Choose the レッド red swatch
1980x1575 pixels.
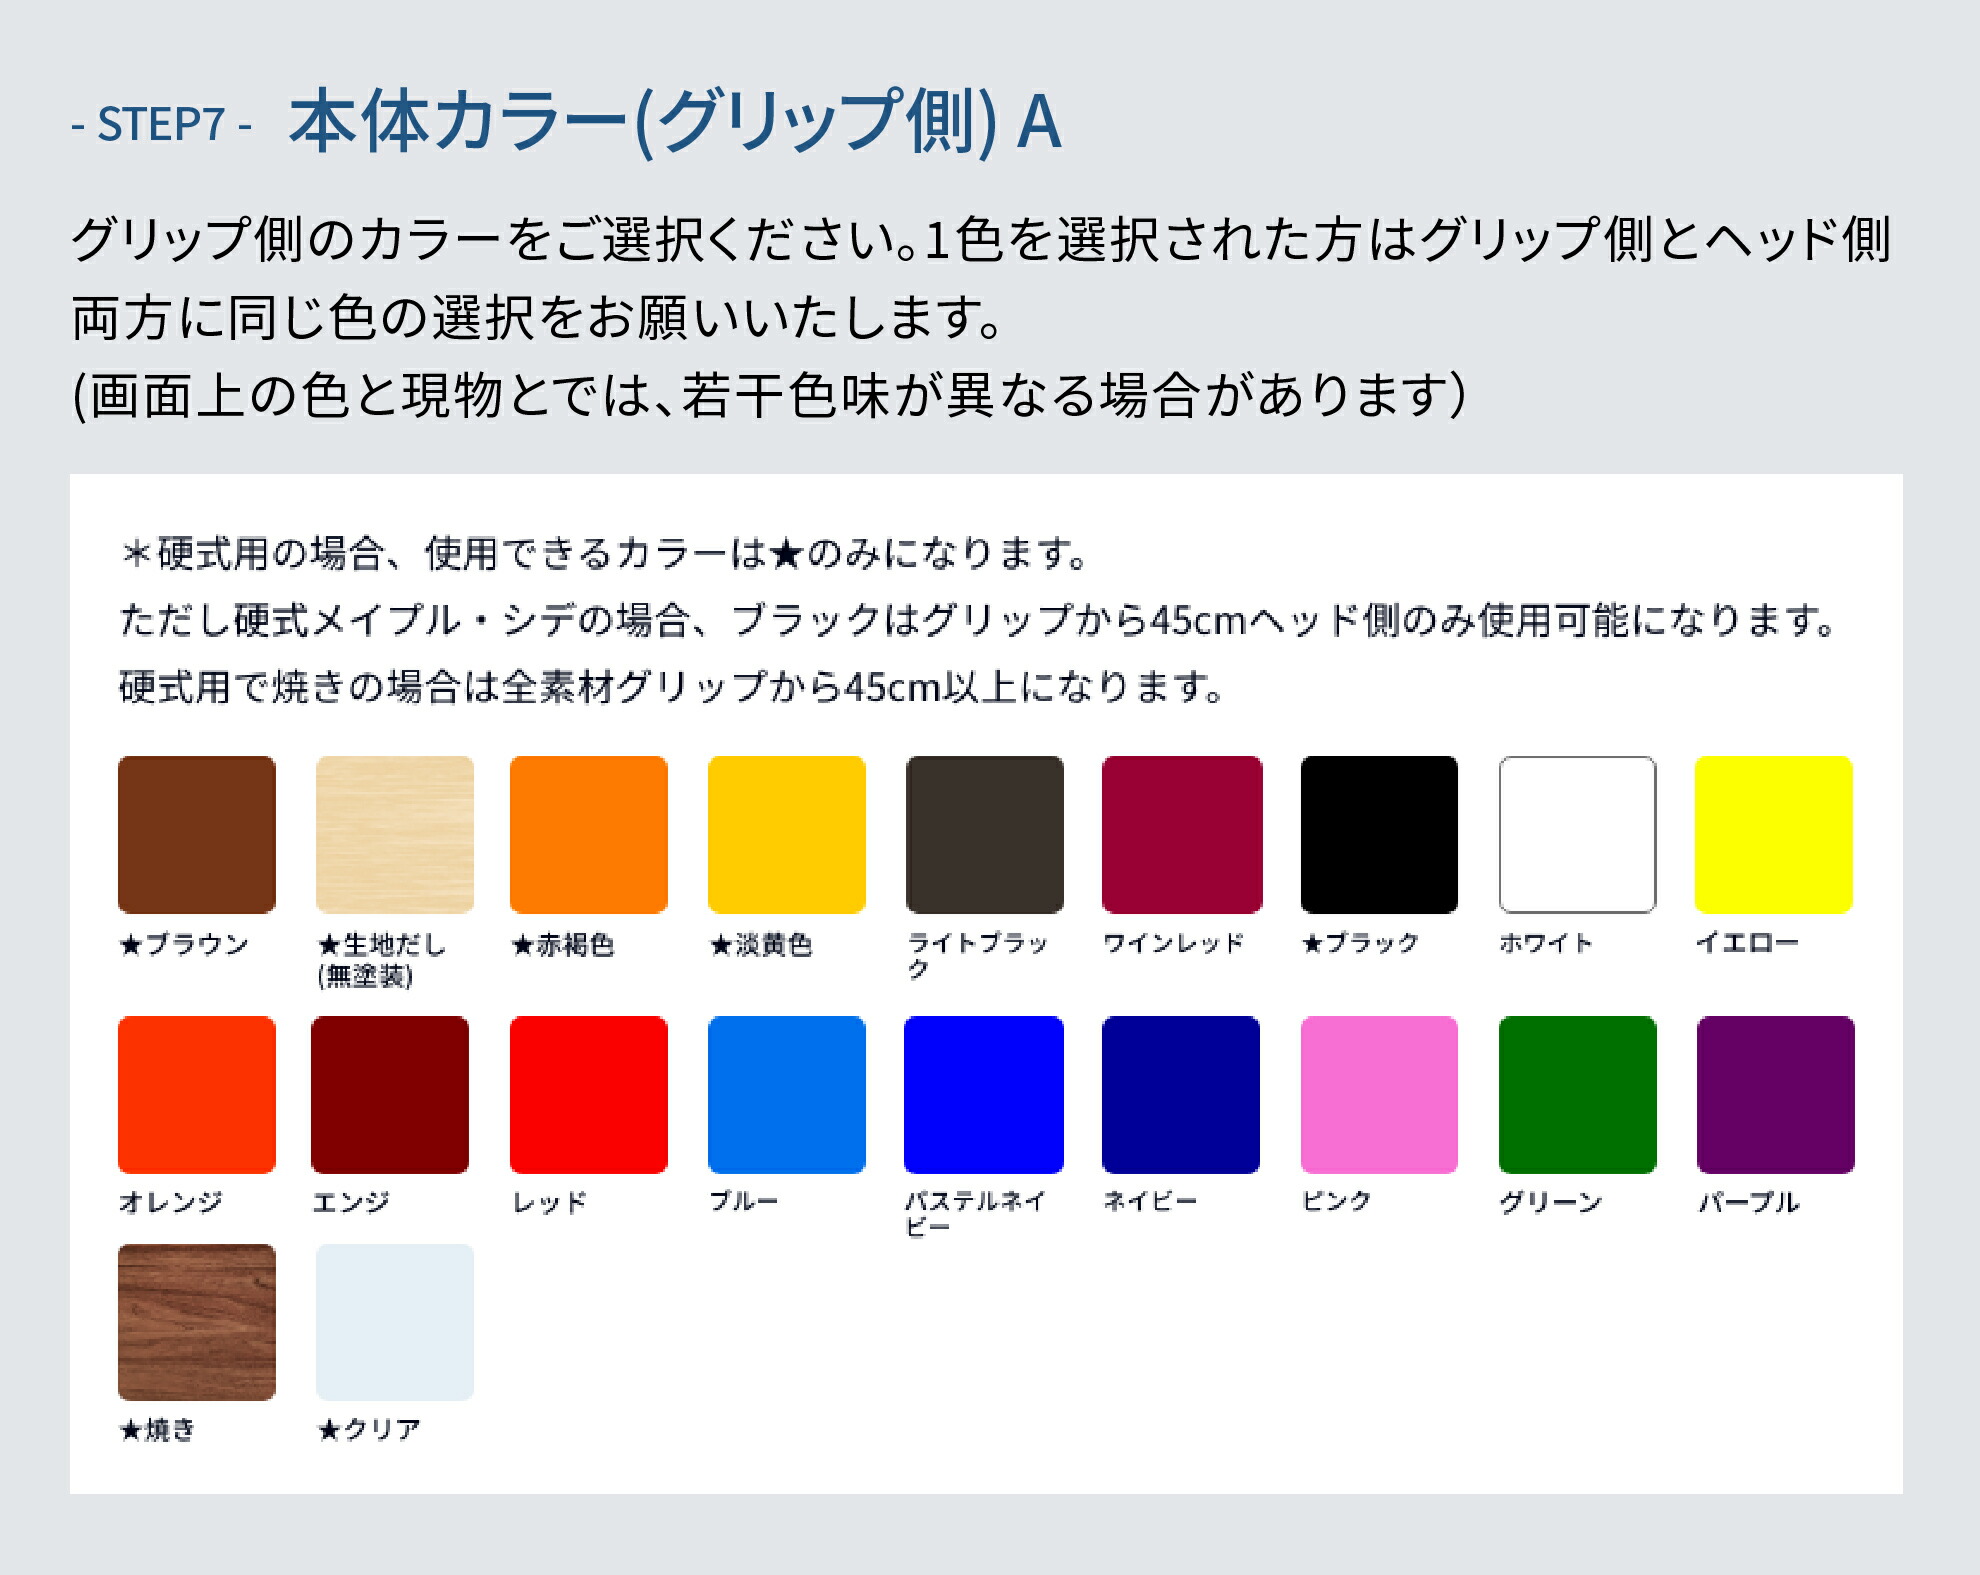(x=589, y=1094)
